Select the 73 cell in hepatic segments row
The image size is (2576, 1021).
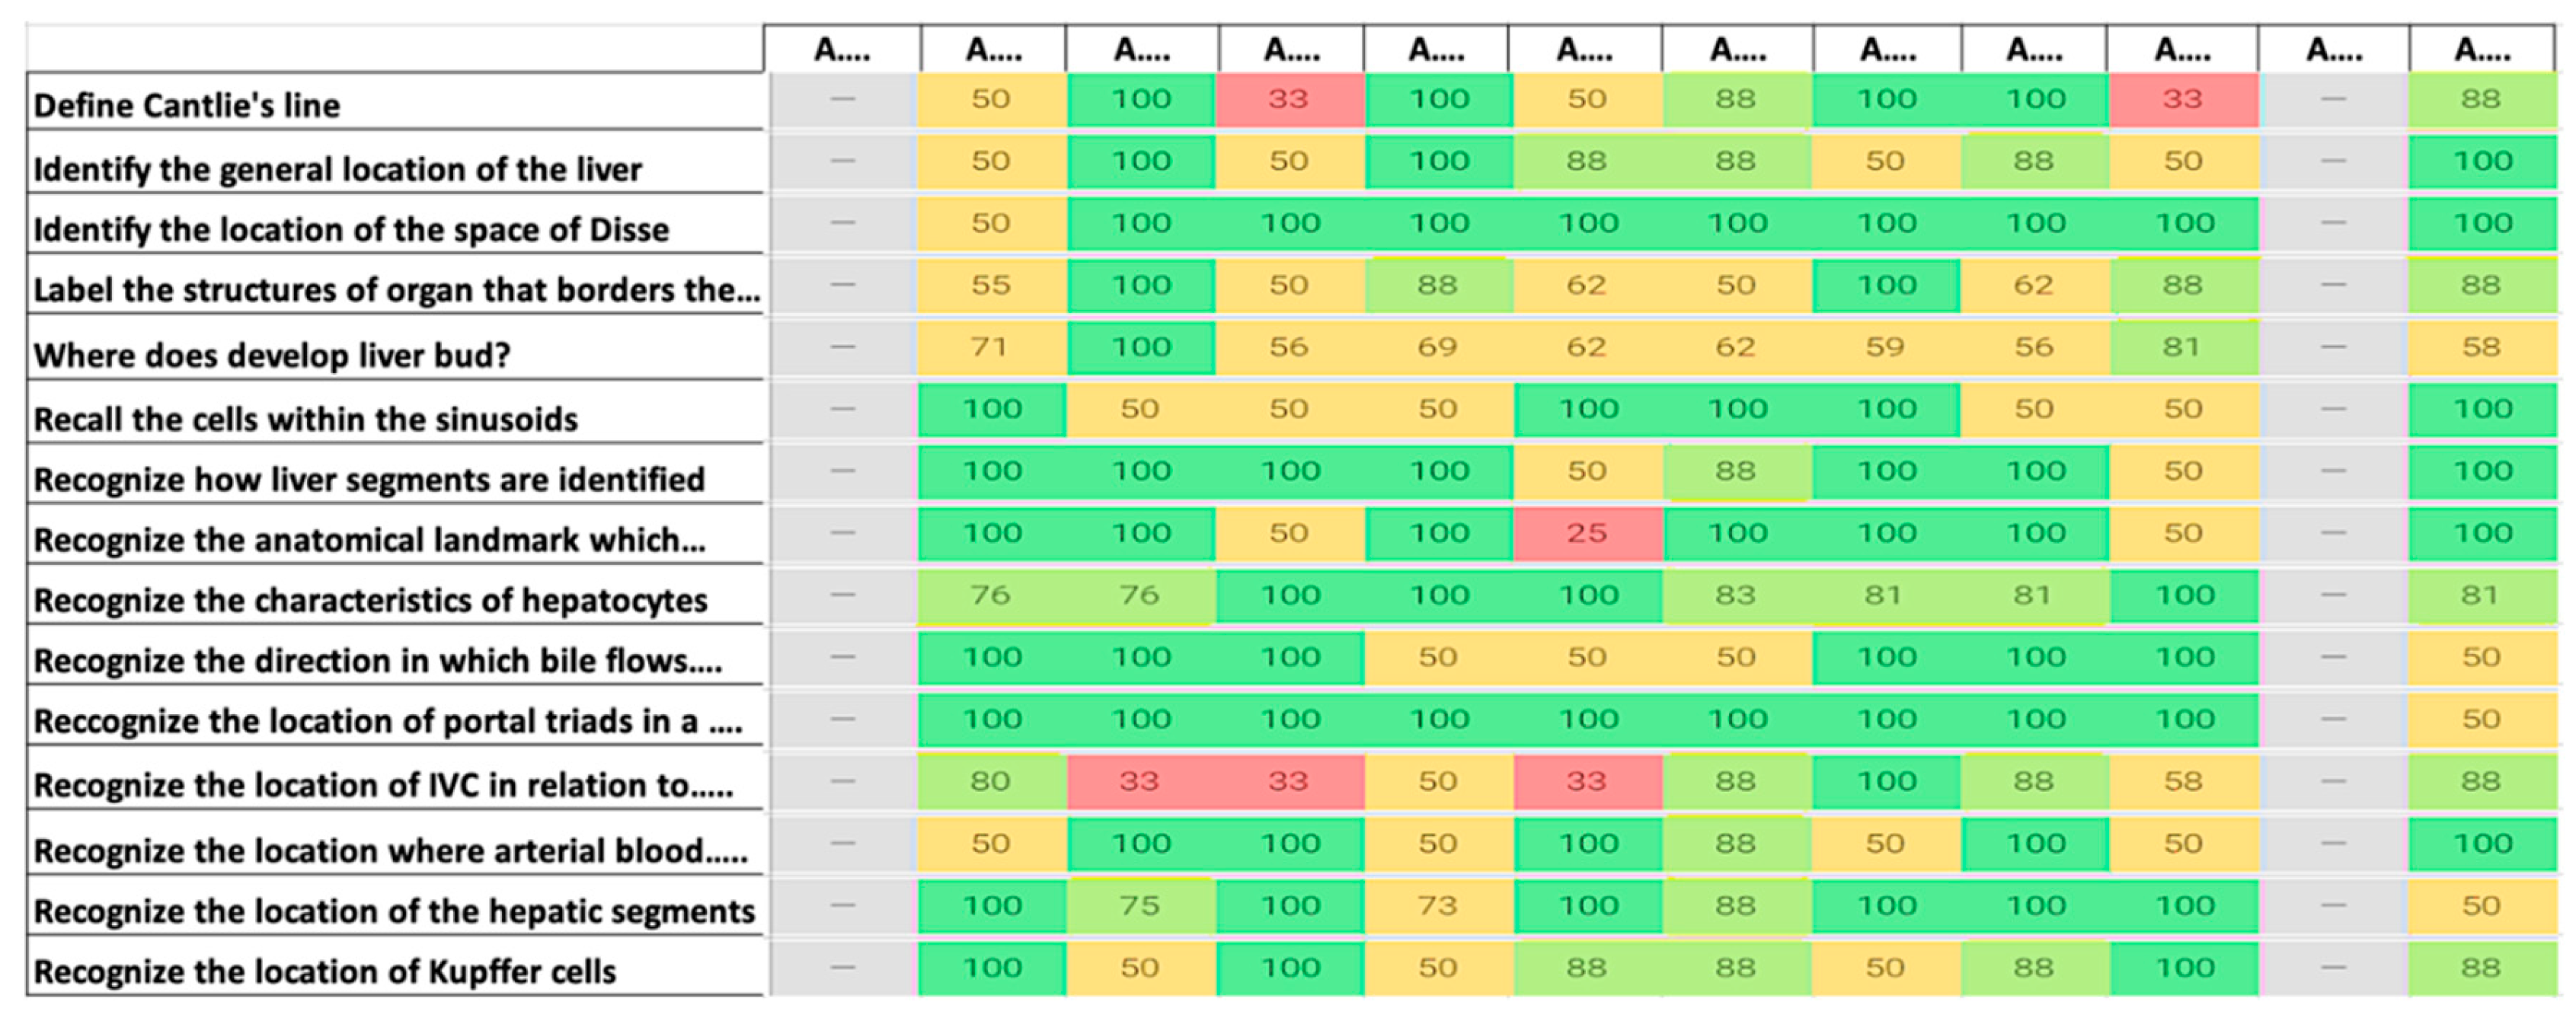point(1437,906)
